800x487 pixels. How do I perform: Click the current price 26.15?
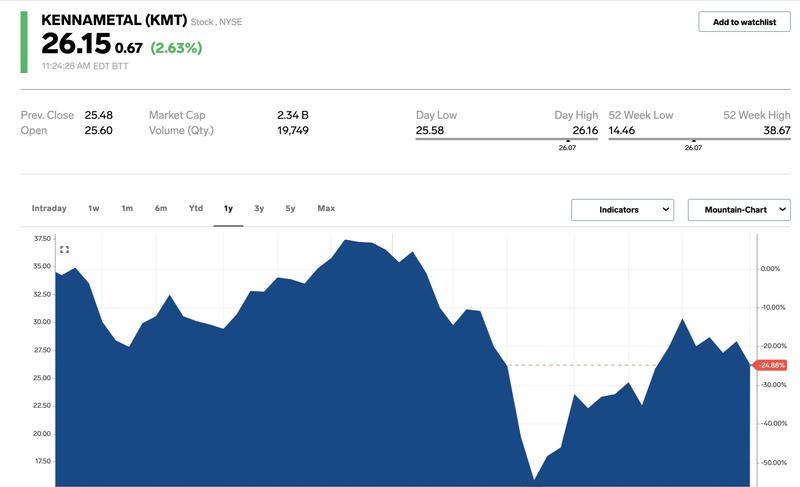pos(76,43)
